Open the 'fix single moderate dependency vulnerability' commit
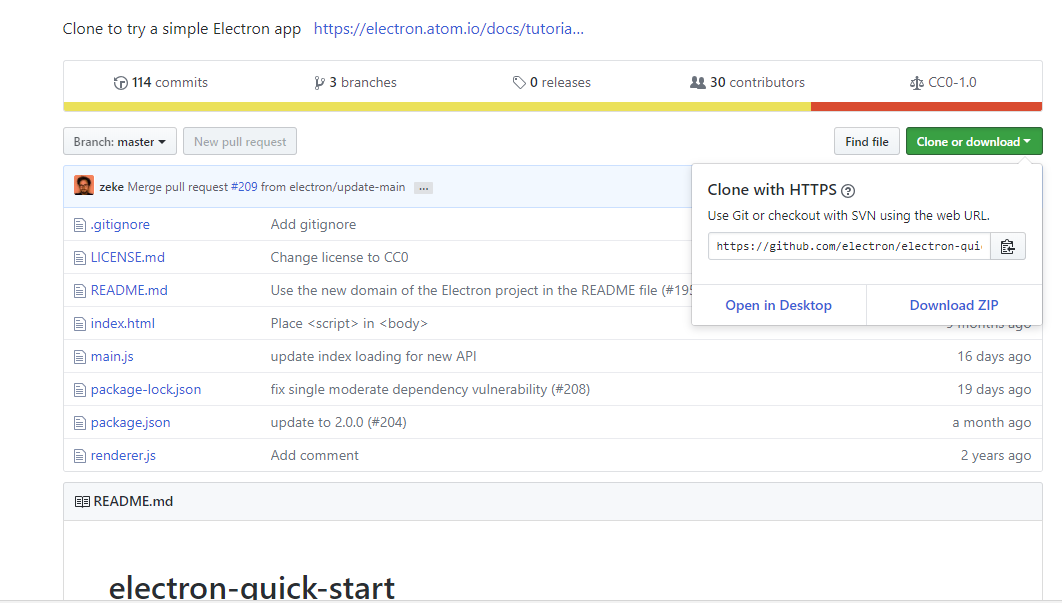Screen dimensions: 1062x603 pyautogui.click(x=430, y=390)
